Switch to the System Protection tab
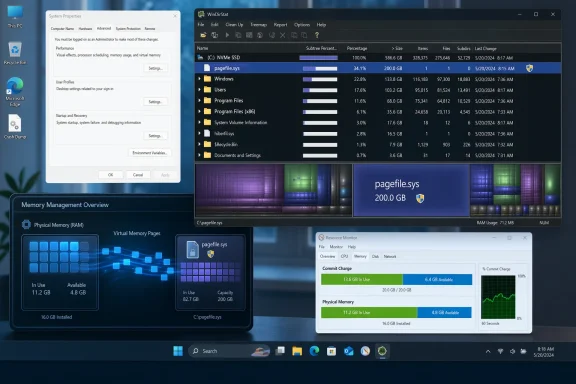 128,29
